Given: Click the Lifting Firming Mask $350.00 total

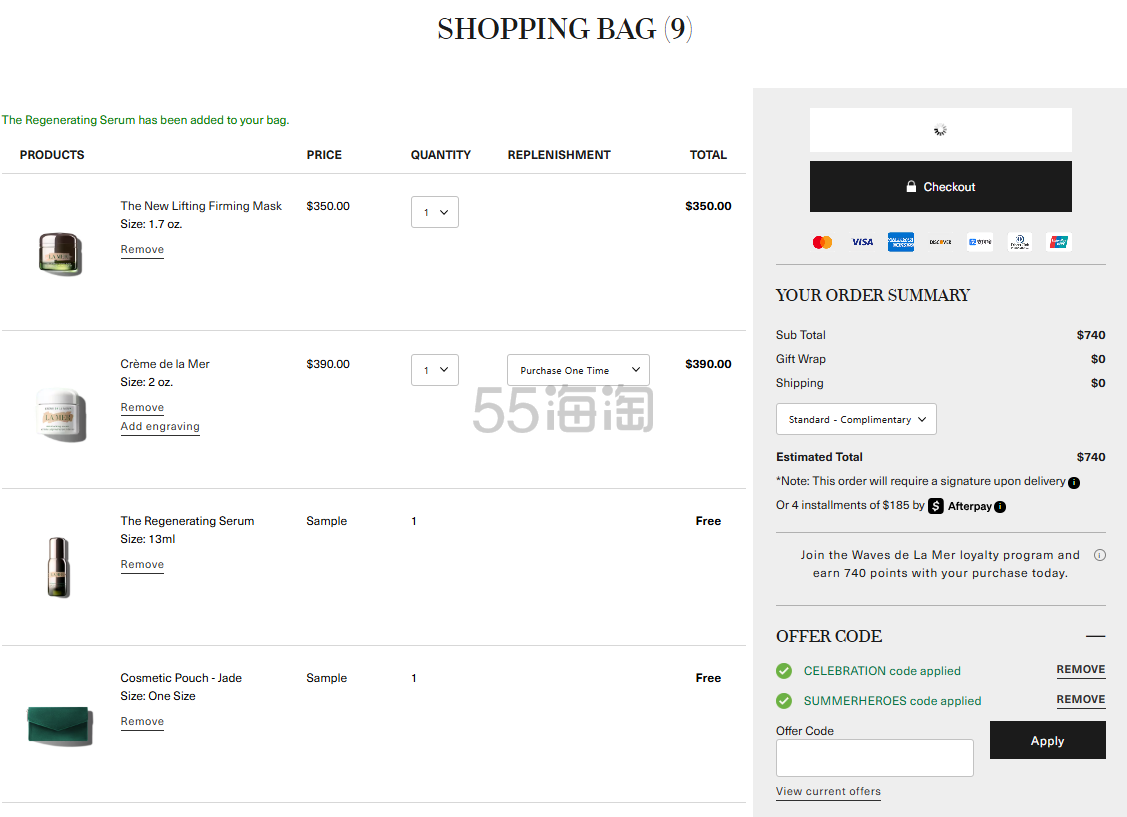Looking at the screenshot, I should coord(708,206).
